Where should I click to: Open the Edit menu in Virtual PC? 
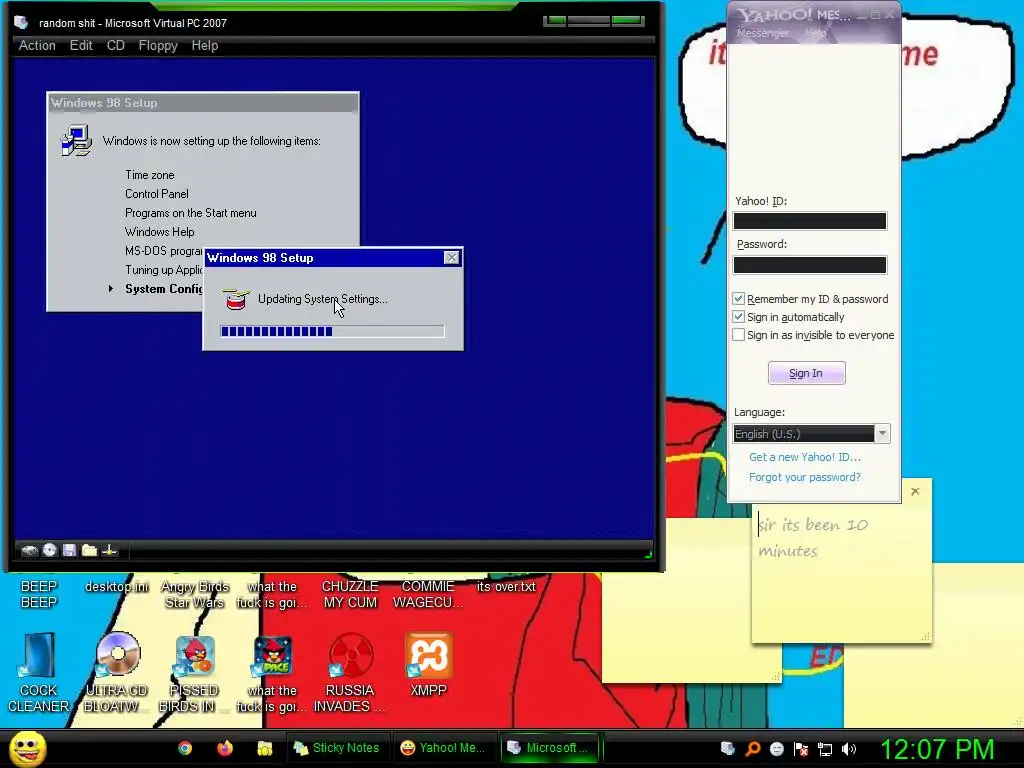tap(81, 46)
